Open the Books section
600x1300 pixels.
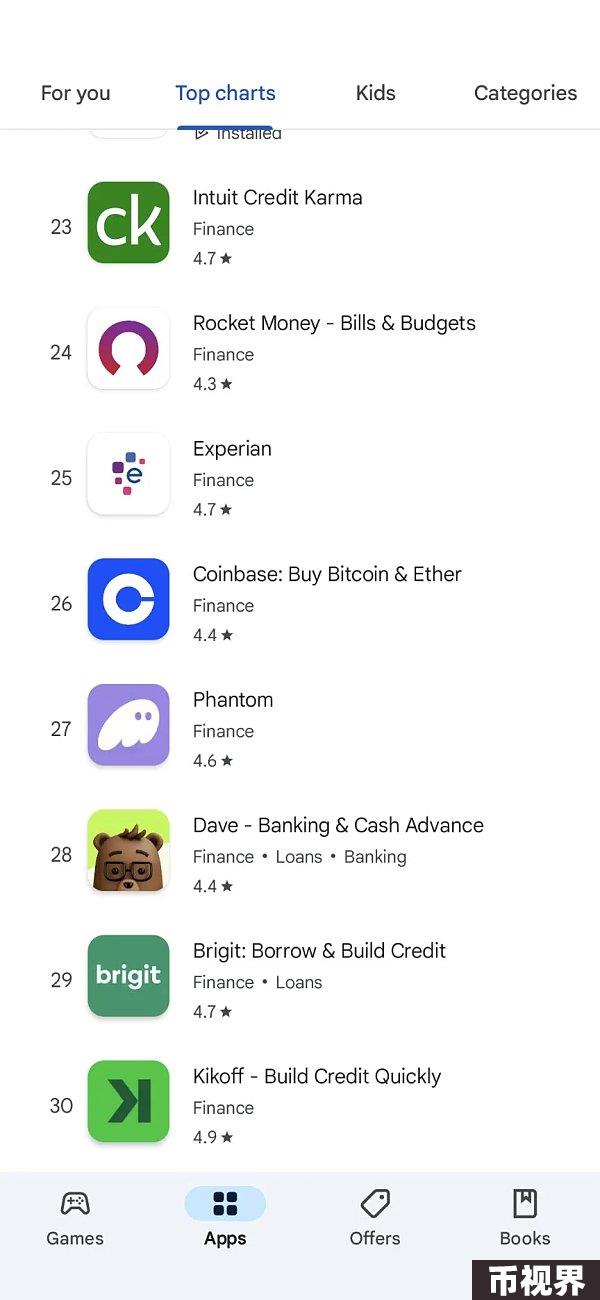pos(525,1218)
